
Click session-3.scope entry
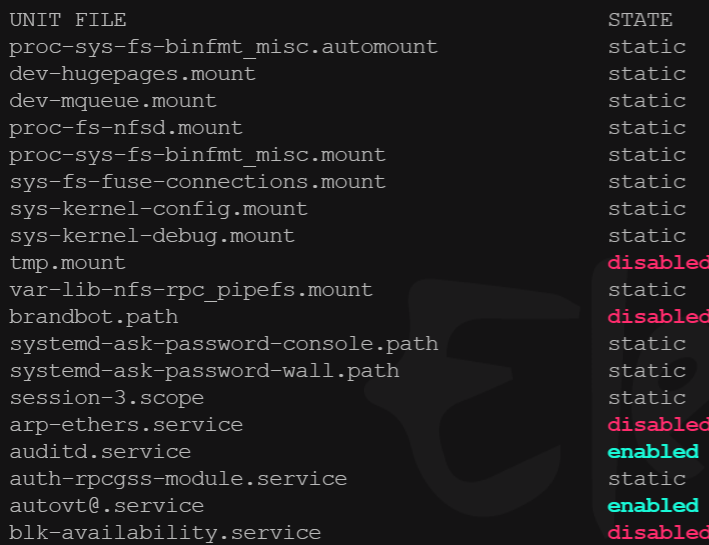[107, 398]
